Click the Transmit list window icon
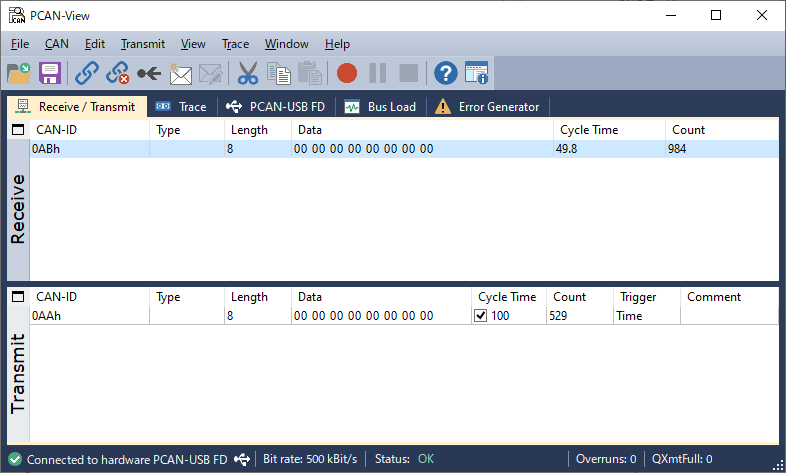 [18, 297]
